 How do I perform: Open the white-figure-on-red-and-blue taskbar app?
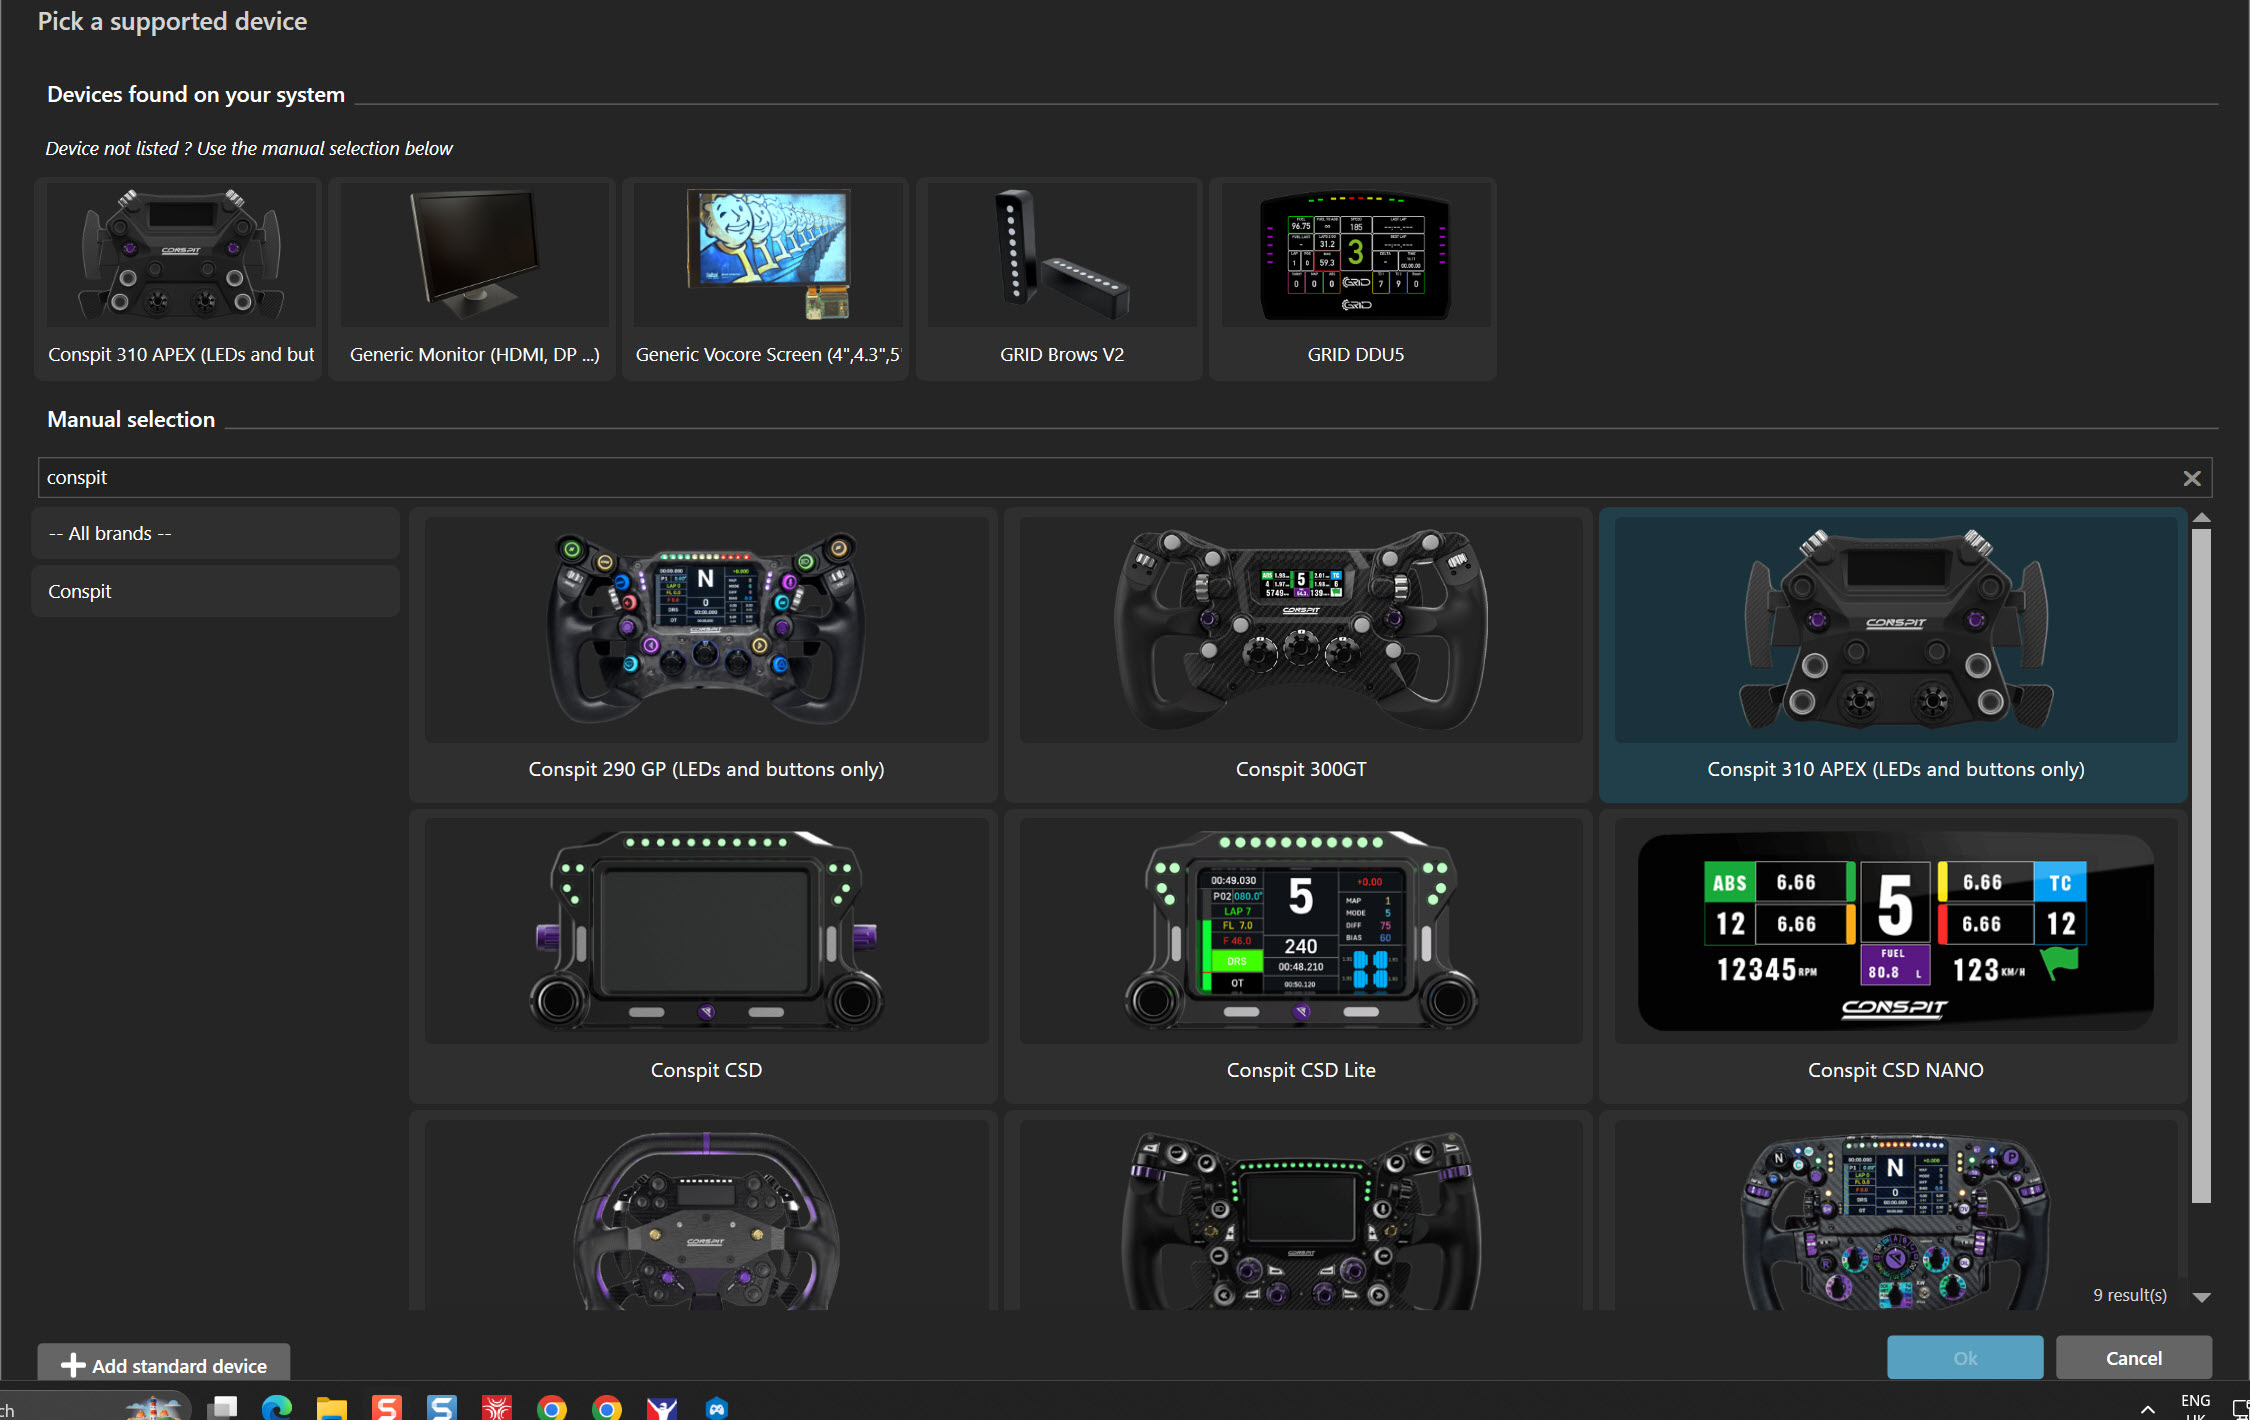661,1407
